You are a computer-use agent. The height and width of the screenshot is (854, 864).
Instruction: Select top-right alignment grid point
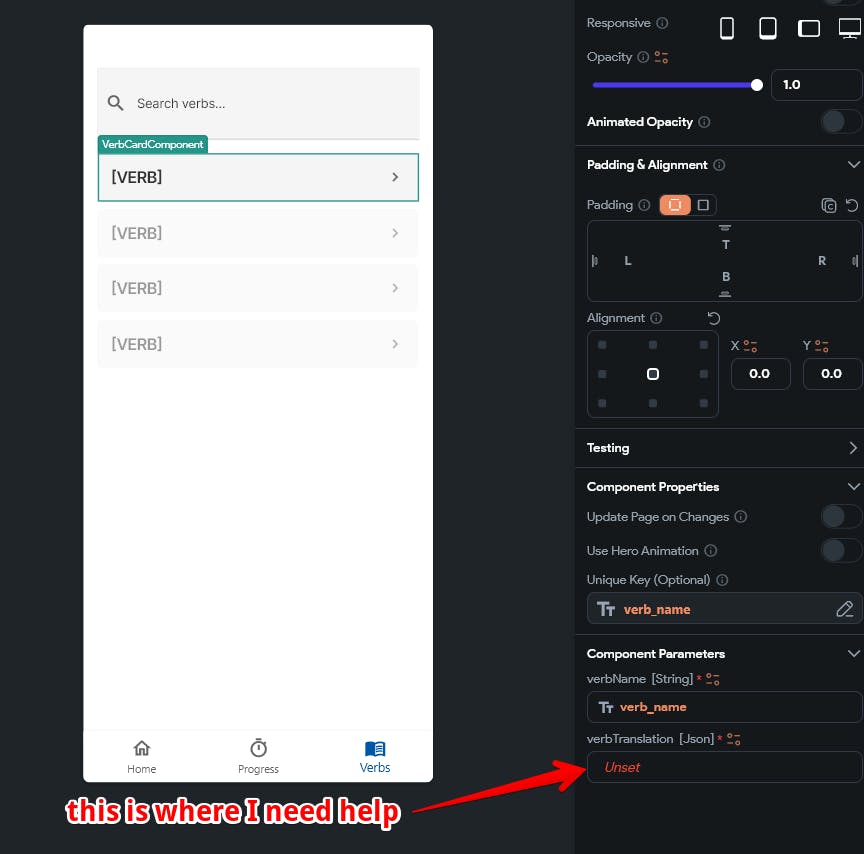pos(704,345)
